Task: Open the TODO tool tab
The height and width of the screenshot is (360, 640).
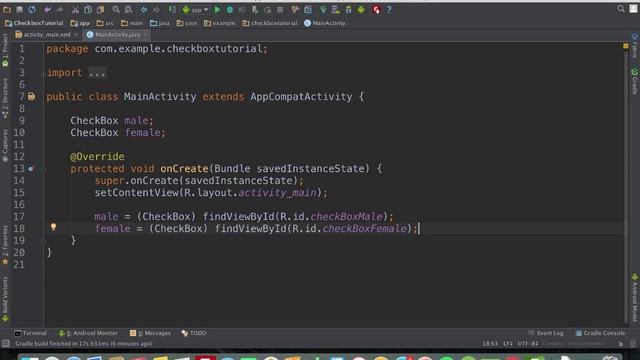Action: pyautogui.click(x=194, y=333)
